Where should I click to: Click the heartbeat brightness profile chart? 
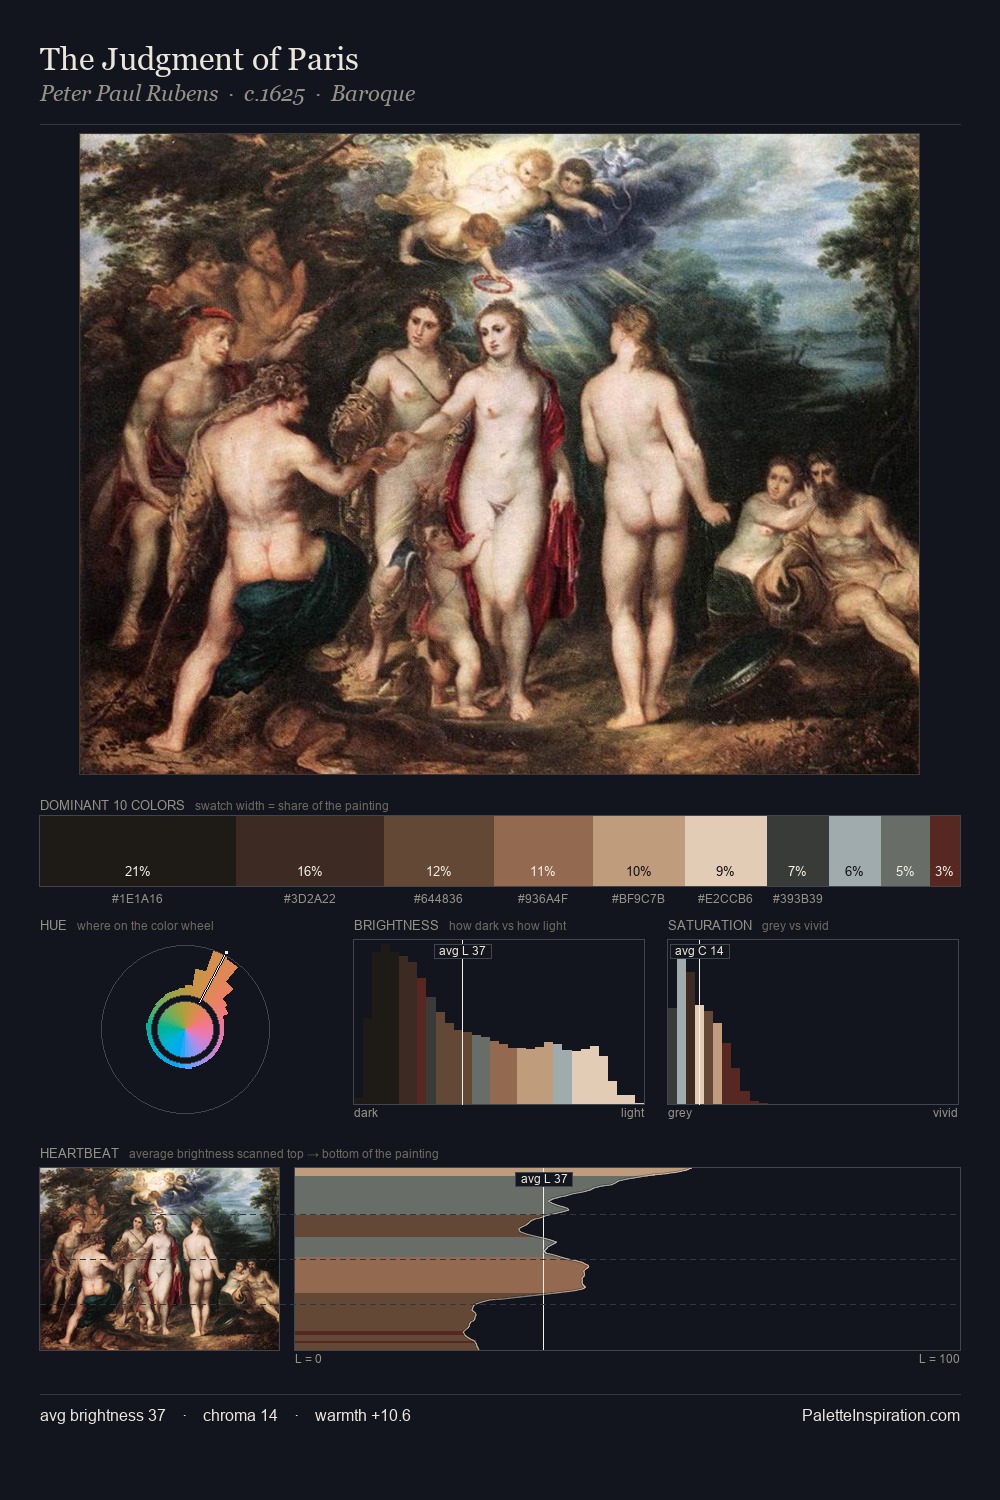[628, 1259]
